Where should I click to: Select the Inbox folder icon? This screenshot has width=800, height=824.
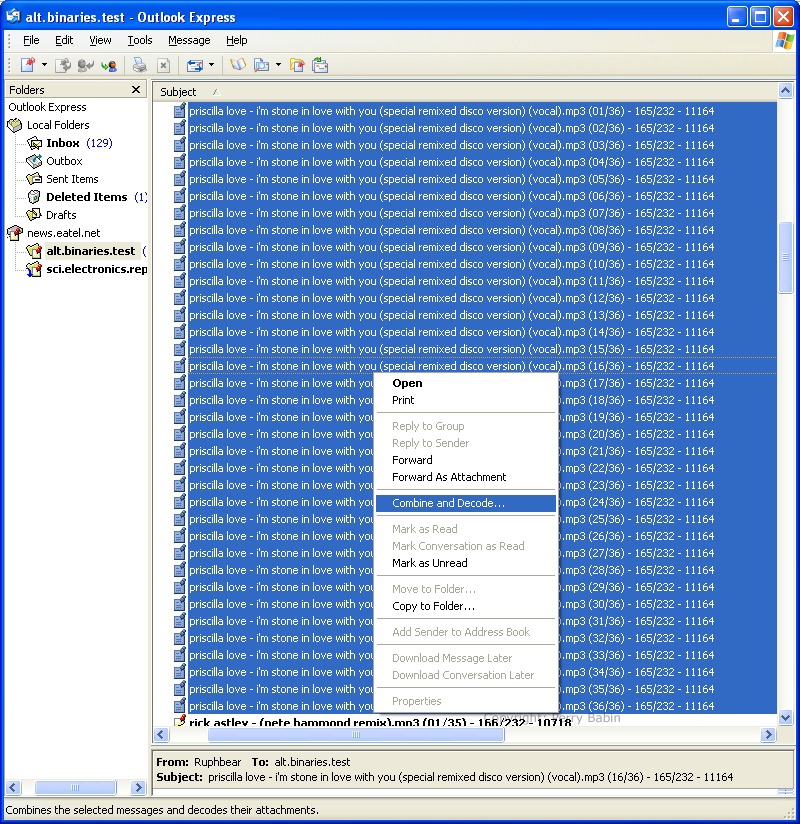(x=35, y=143)
